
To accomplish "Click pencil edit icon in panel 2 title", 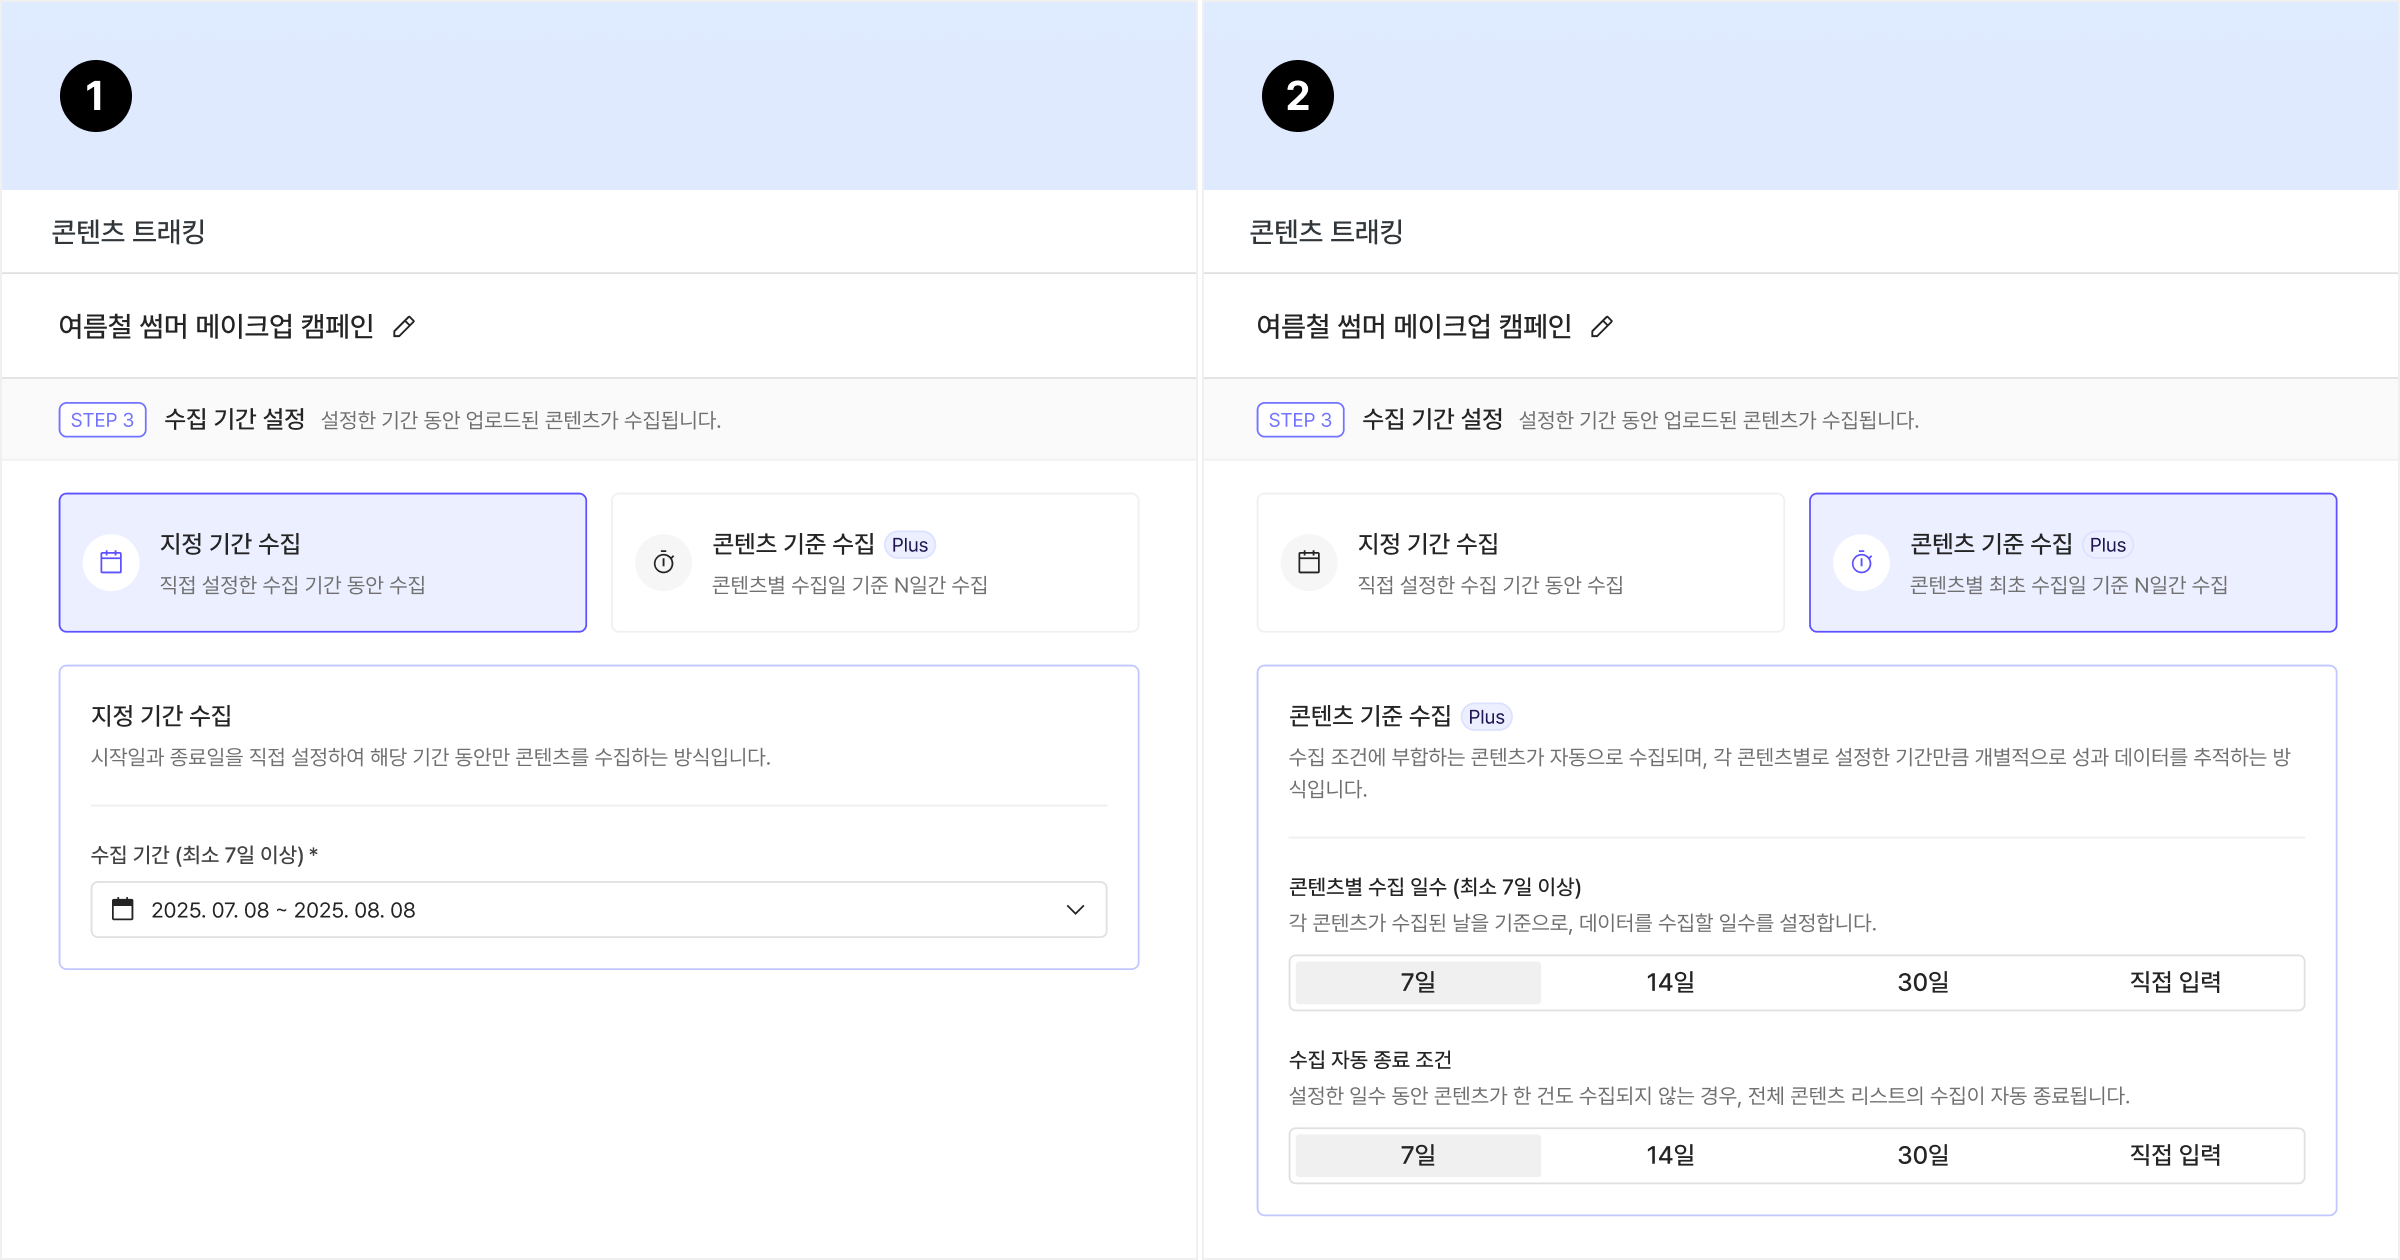I will [x=1602, y=327].
